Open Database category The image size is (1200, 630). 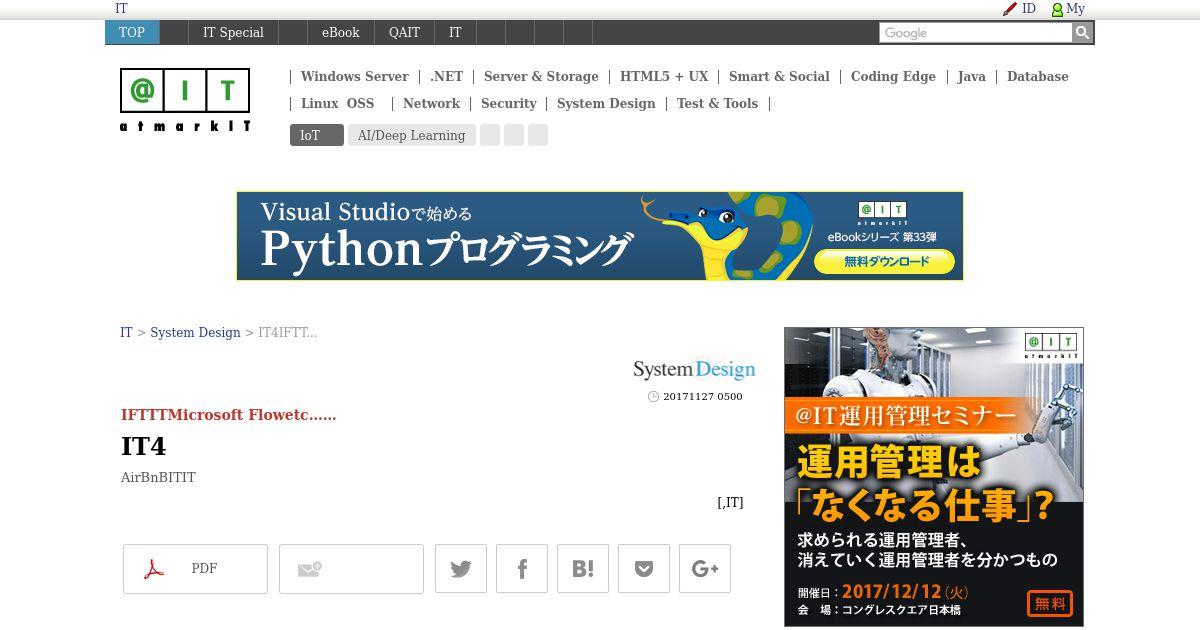1037,76
